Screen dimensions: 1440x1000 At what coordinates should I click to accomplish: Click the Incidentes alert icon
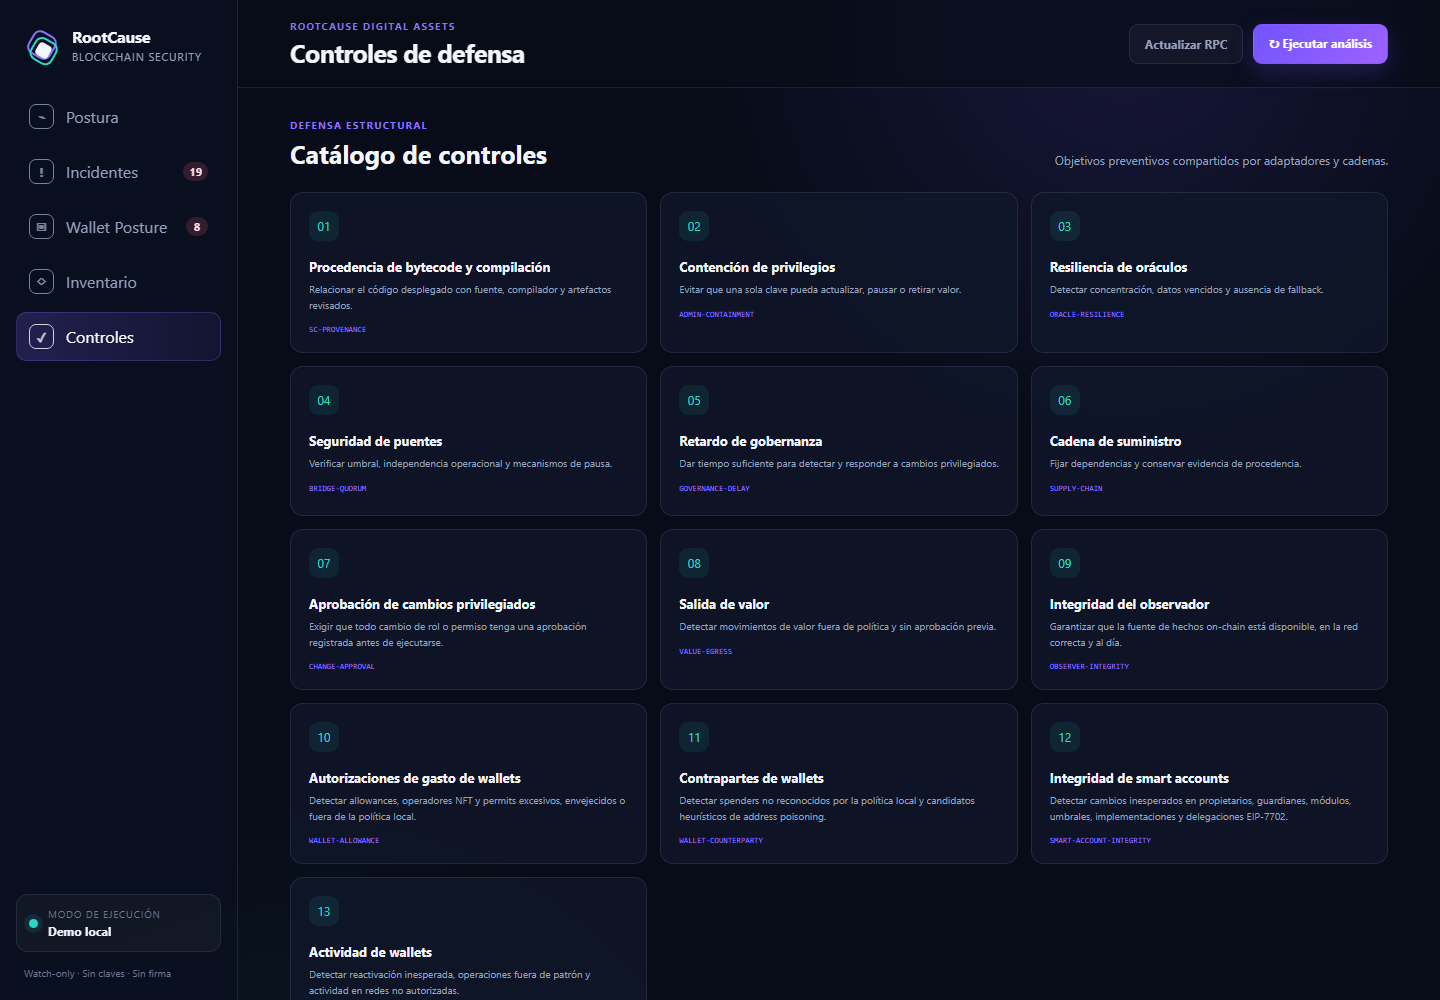(x=41, y=172)
